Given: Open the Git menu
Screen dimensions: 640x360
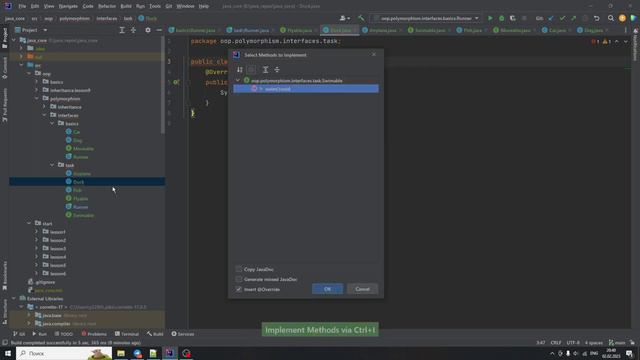Looking at the screenshot, I should 169,6.
